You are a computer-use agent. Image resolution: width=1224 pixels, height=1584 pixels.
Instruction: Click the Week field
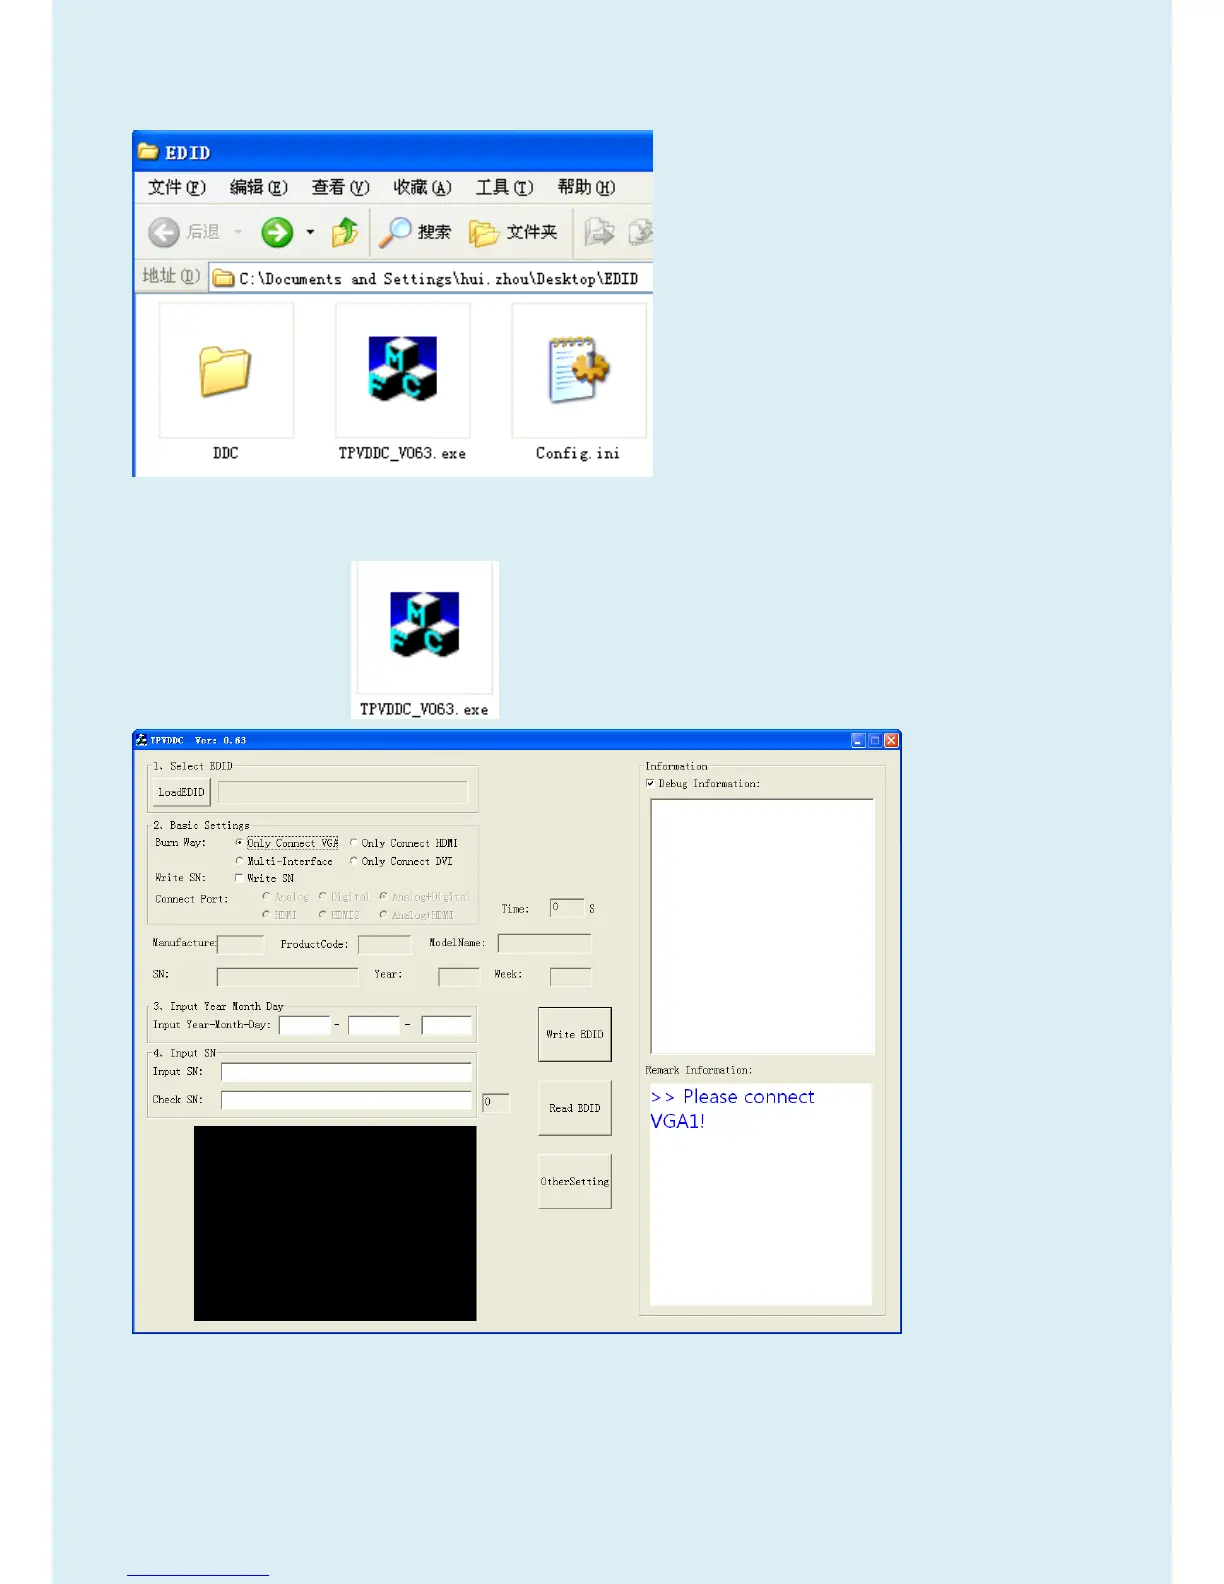pos(571,977)
